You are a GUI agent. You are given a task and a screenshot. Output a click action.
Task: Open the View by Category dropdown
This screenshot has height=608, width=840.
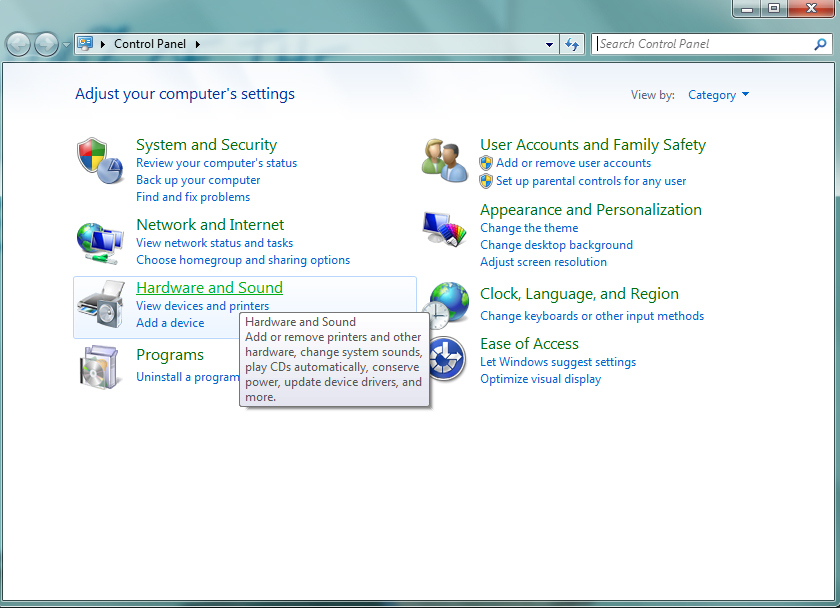click(x=718, y=95)
